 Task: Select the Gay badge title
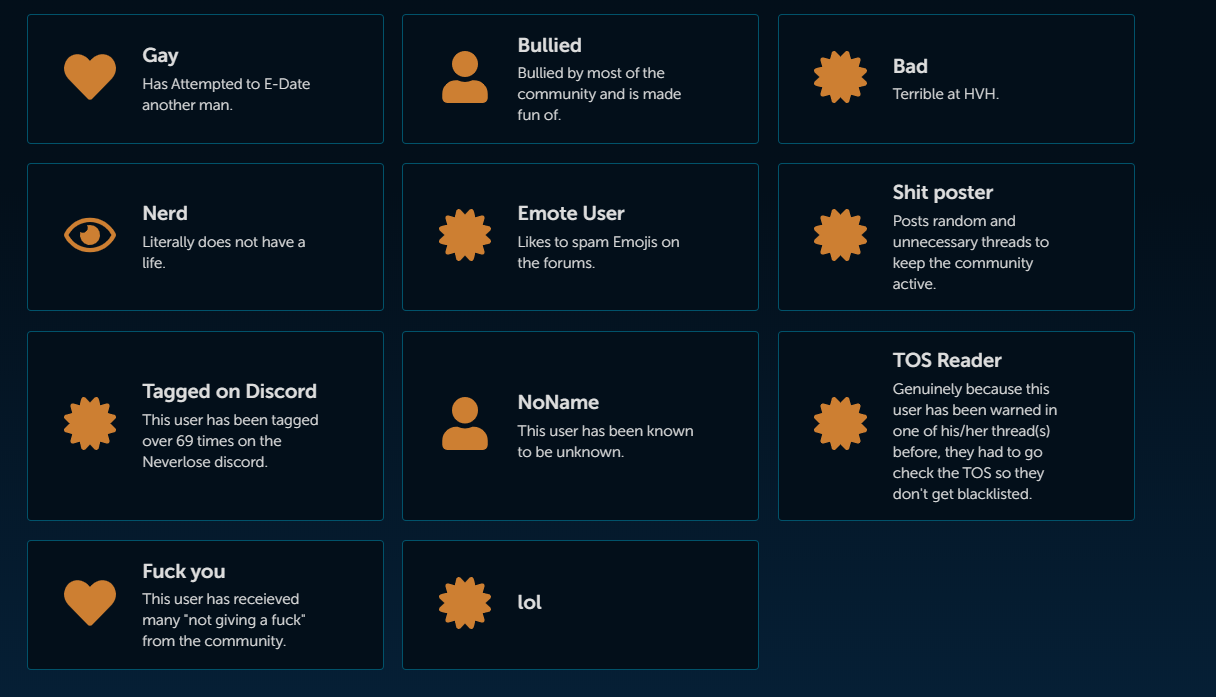pos(160,56)
